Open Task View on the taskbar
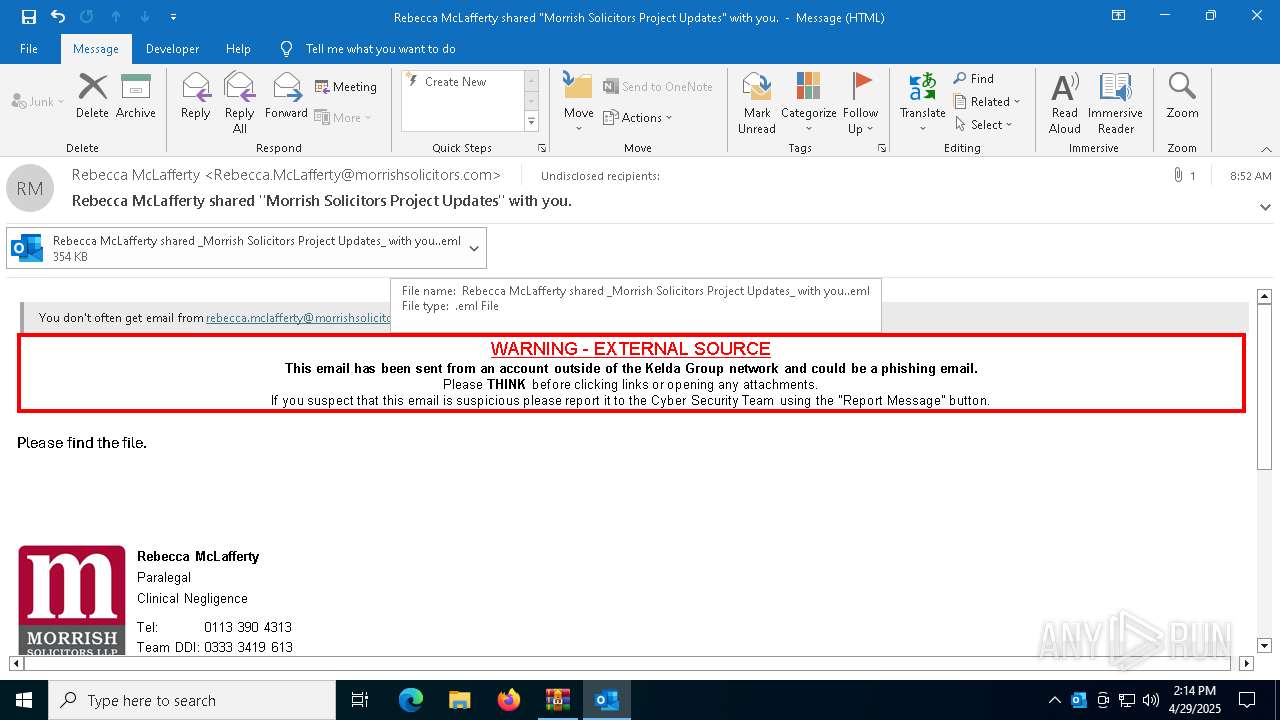The image size is (1280, 720). point(360,700)
